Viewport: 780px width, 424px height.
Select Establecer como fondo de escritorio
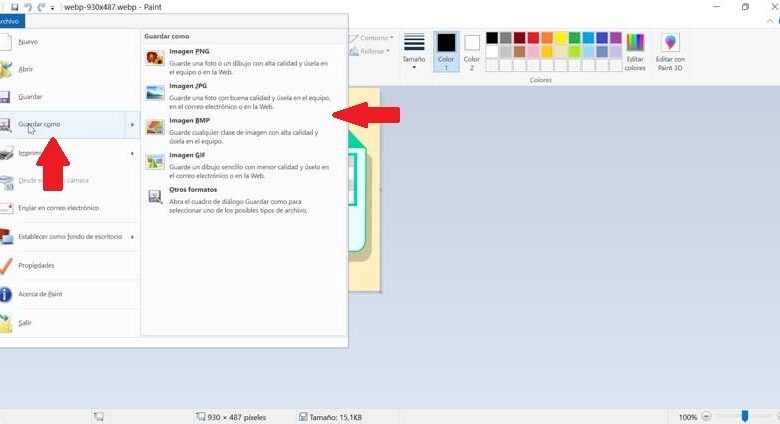pos(69,237)
